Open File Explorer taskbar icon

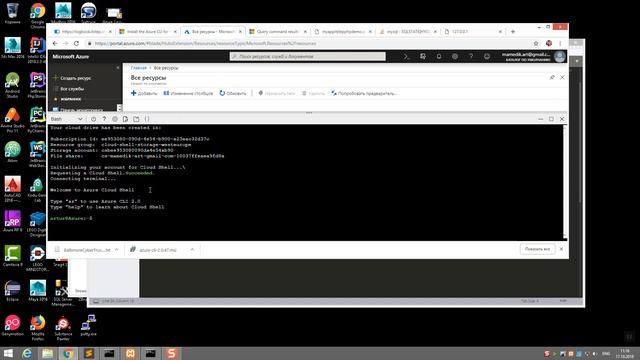point(48,353)
